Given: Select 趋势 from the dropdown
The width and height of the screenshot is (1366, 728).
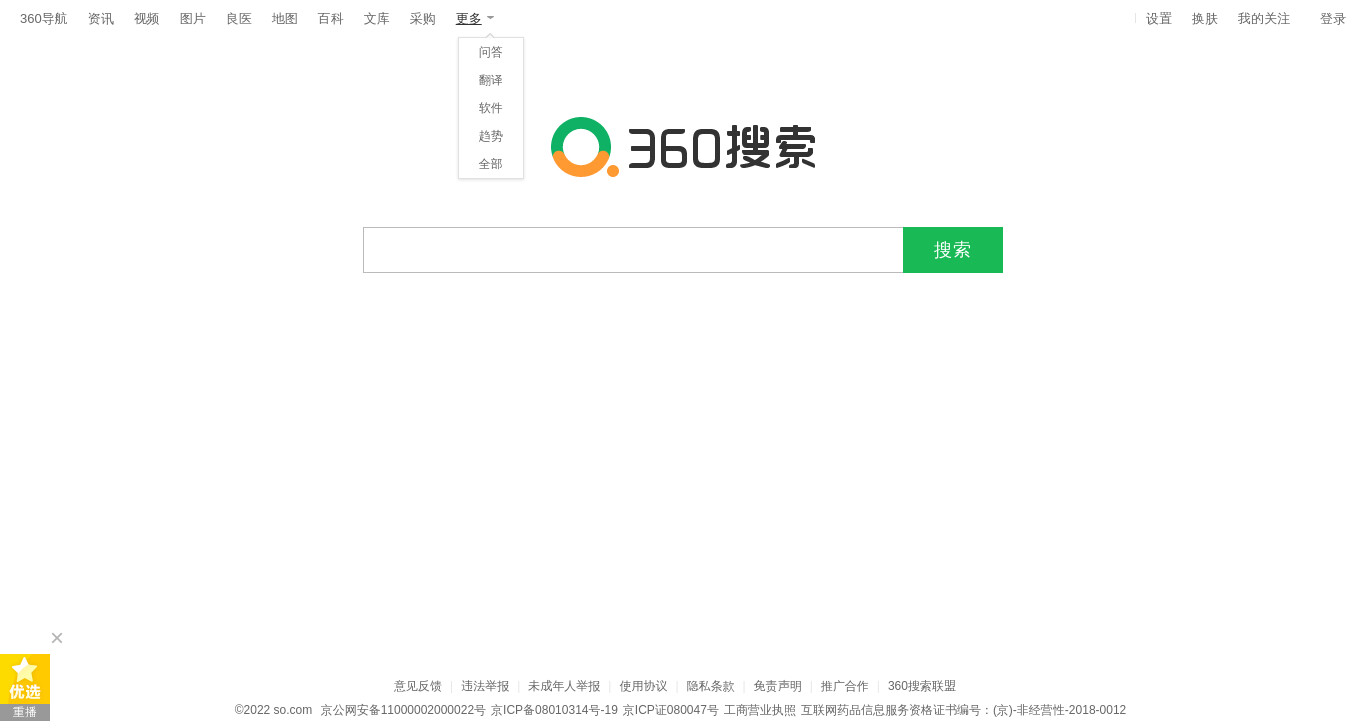Looking at the screenshot, I should 491,136.
